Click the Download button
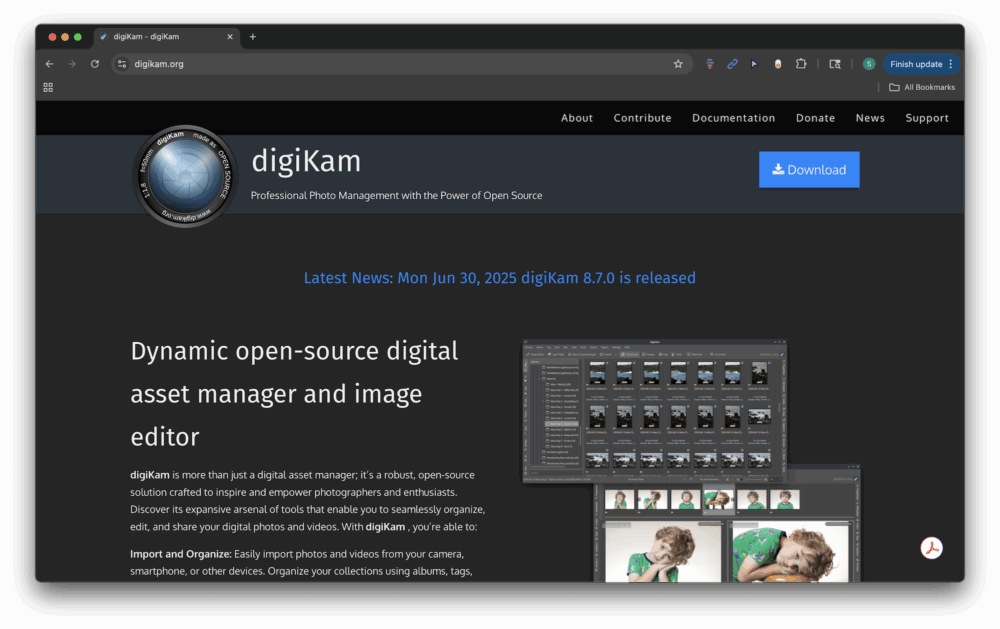The width and height of the screenshot is (1000, 629). 809,169
